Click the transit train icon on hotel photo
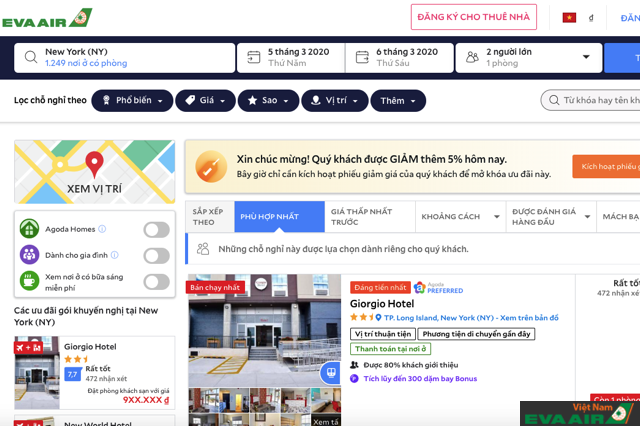 [331, 373]
